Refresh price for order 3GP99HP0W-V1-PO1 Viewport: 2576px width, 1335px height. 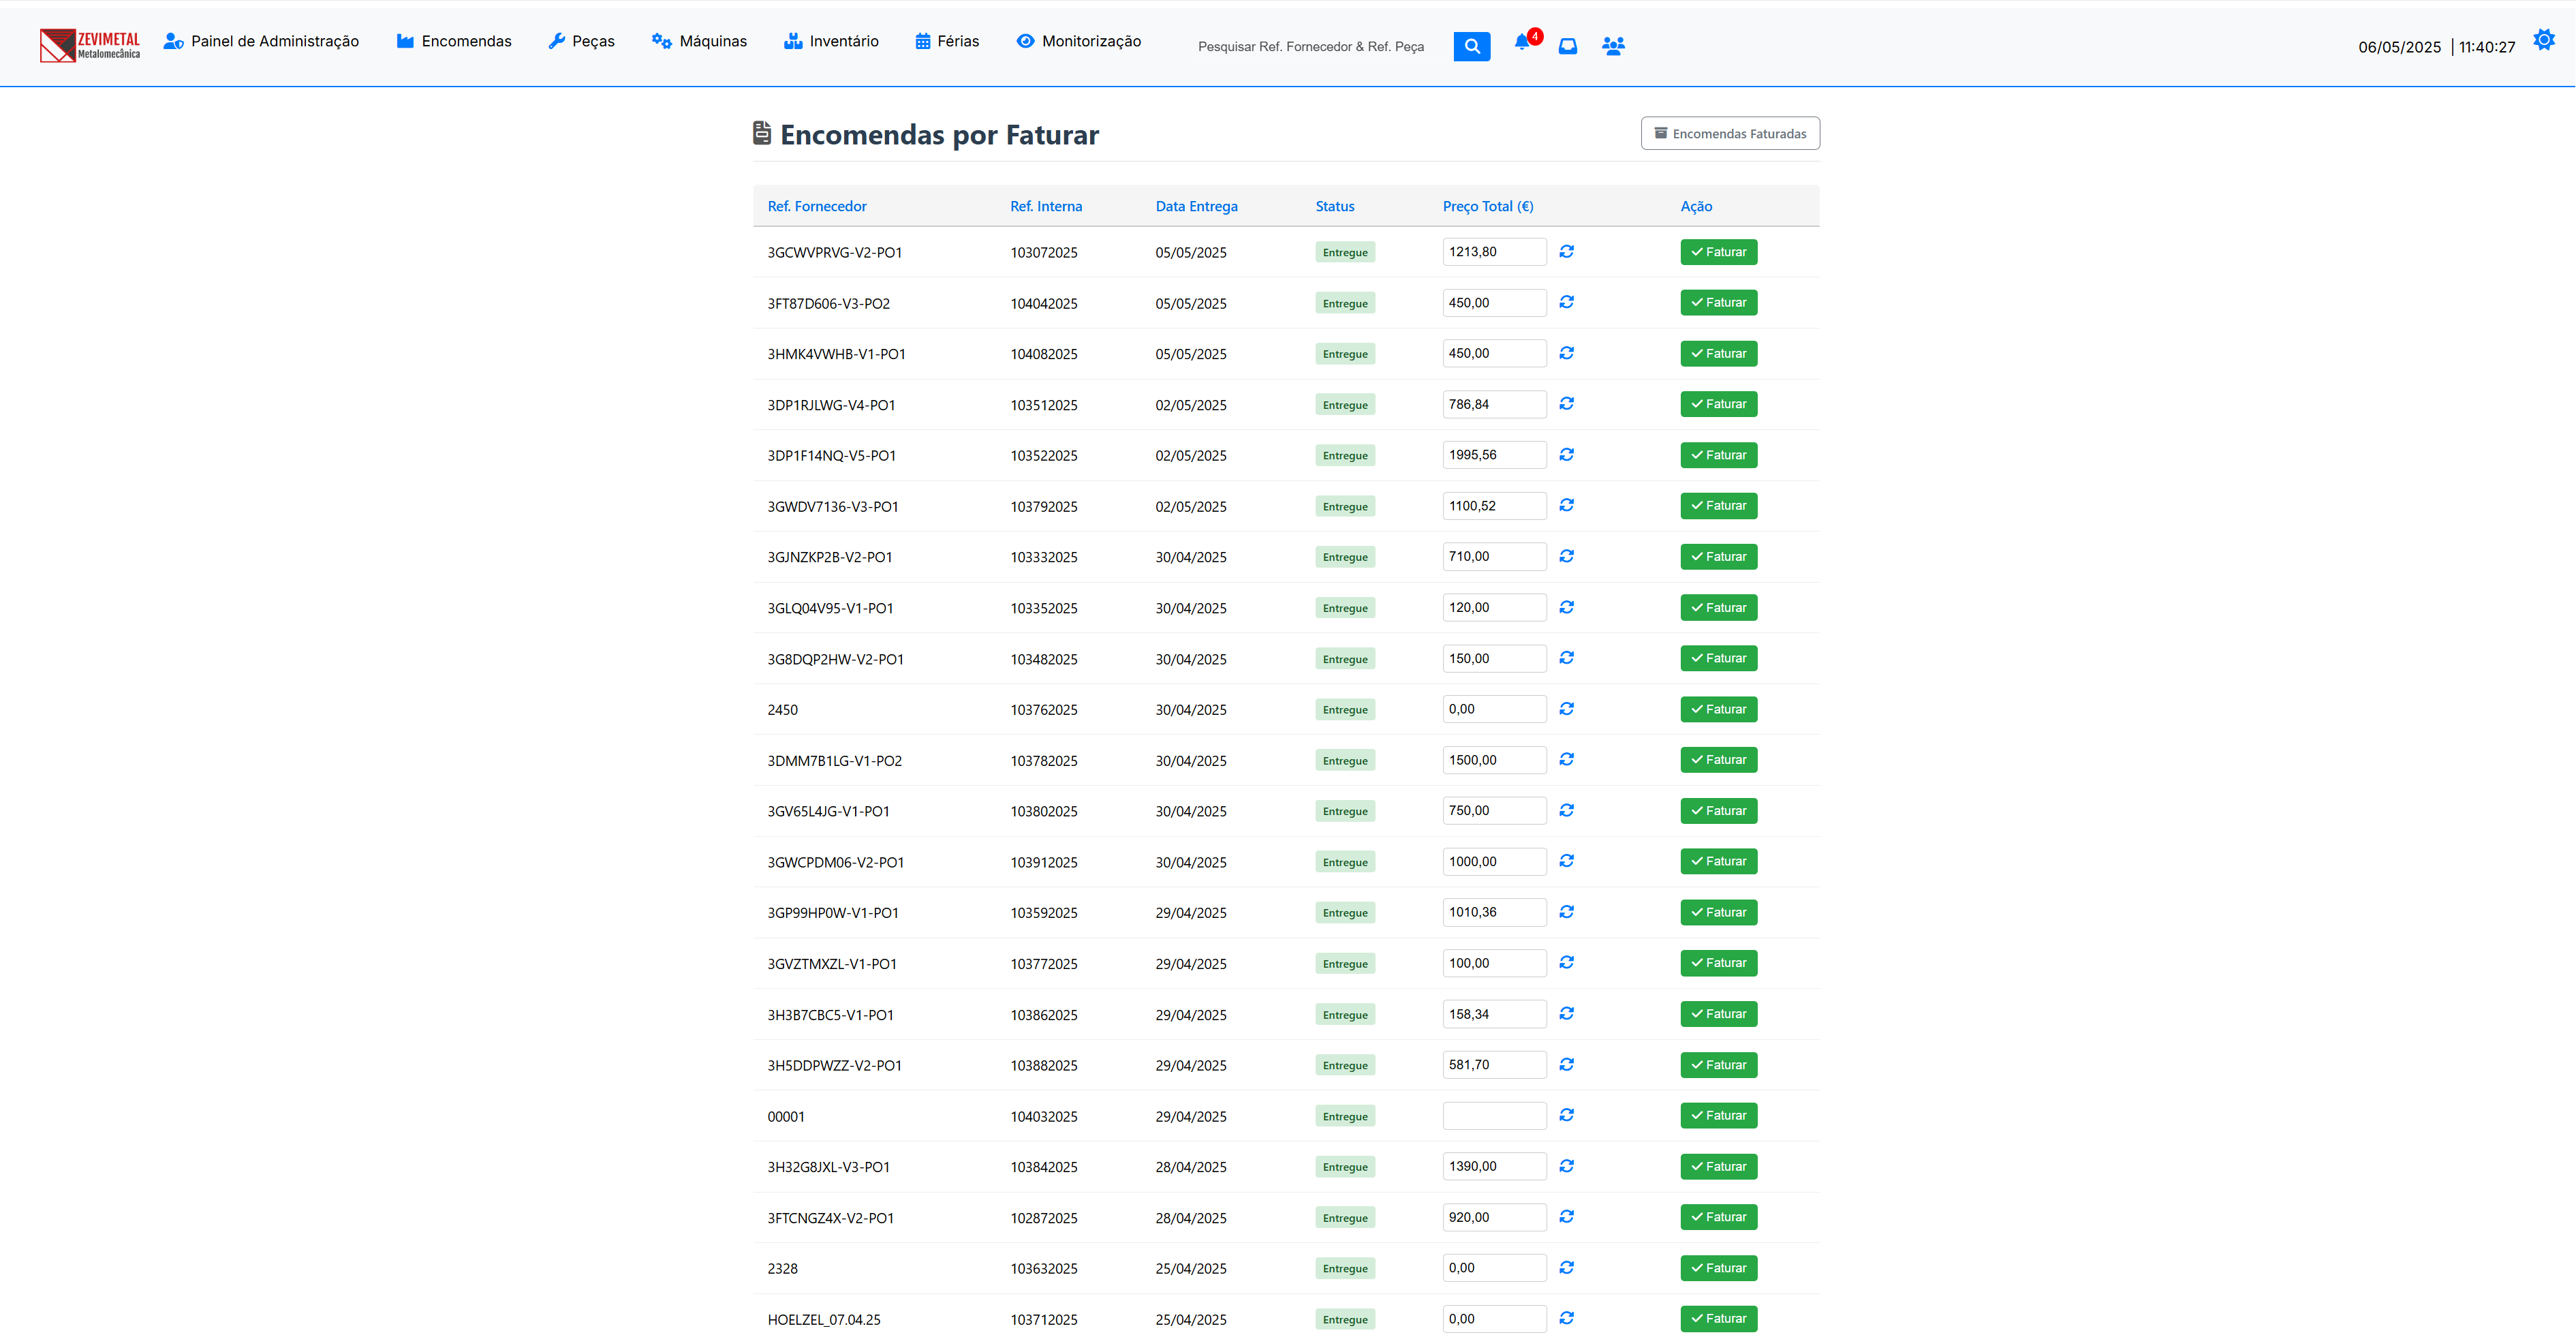click(1566, 912)
